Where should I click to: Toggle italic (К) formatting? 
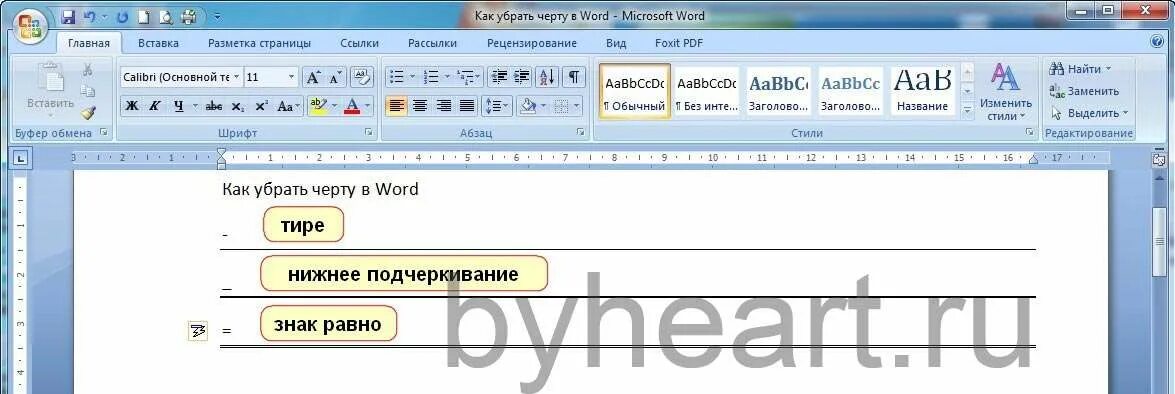(154, 106)
